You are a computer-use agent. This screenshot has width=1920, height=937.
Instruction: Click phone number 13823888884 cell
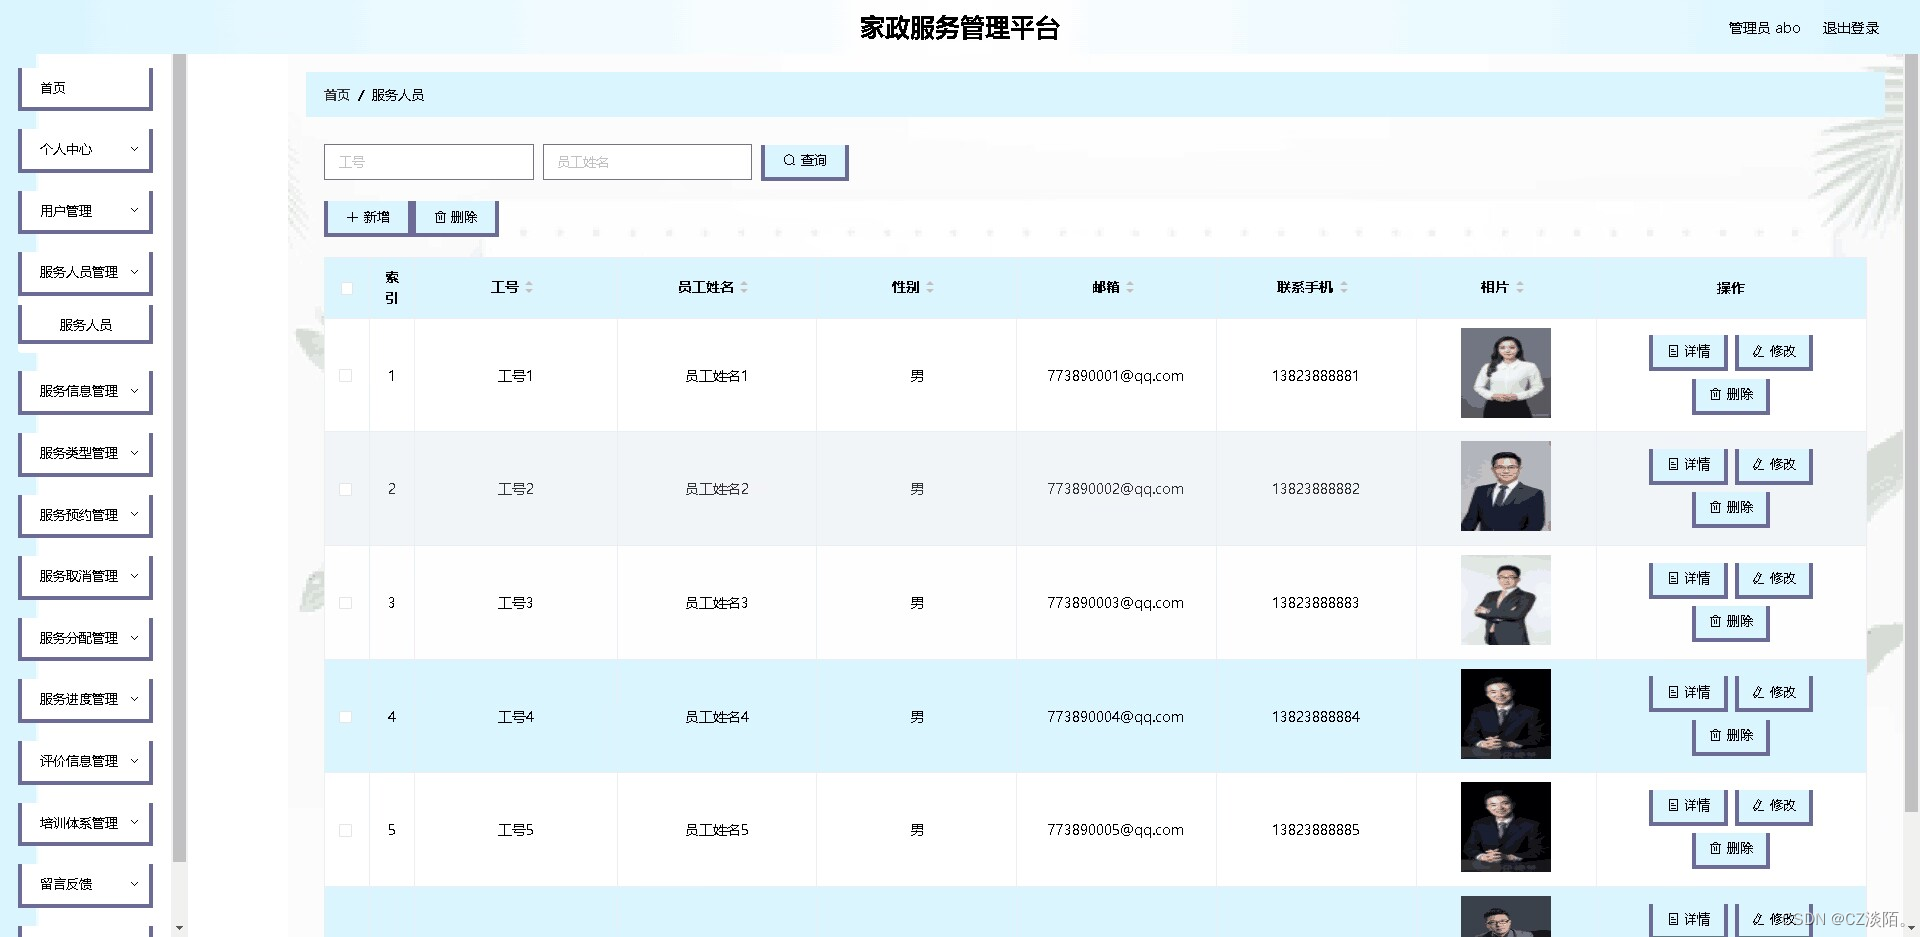[1315, 717]
